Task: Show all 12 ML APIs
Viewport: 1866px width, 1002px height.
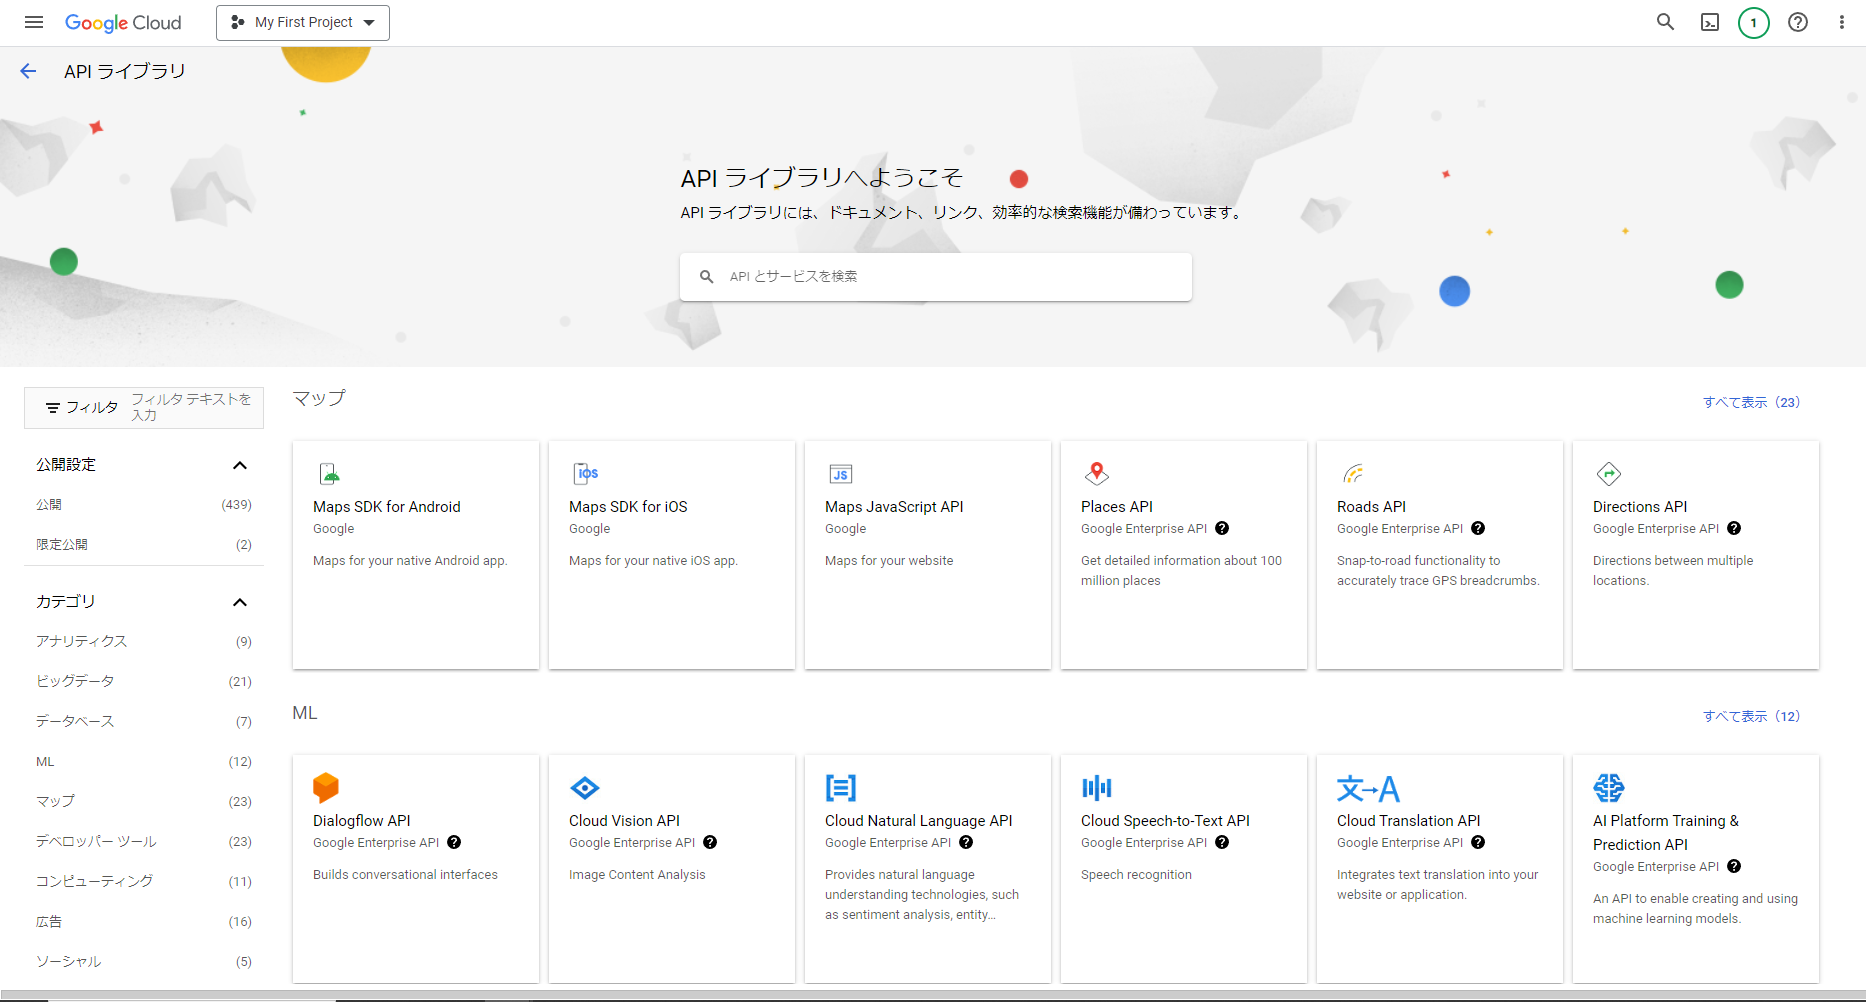Action: (x=1751, y=716)
